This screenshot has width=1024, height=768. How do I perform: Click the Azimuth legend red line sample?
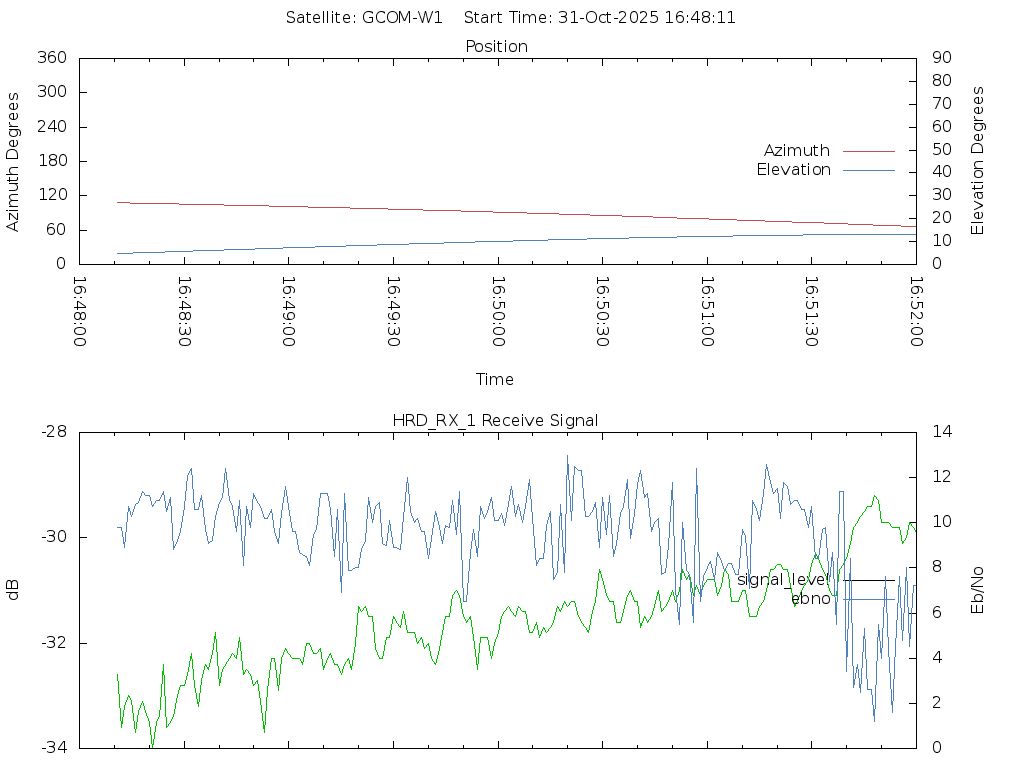coord(868,151)
